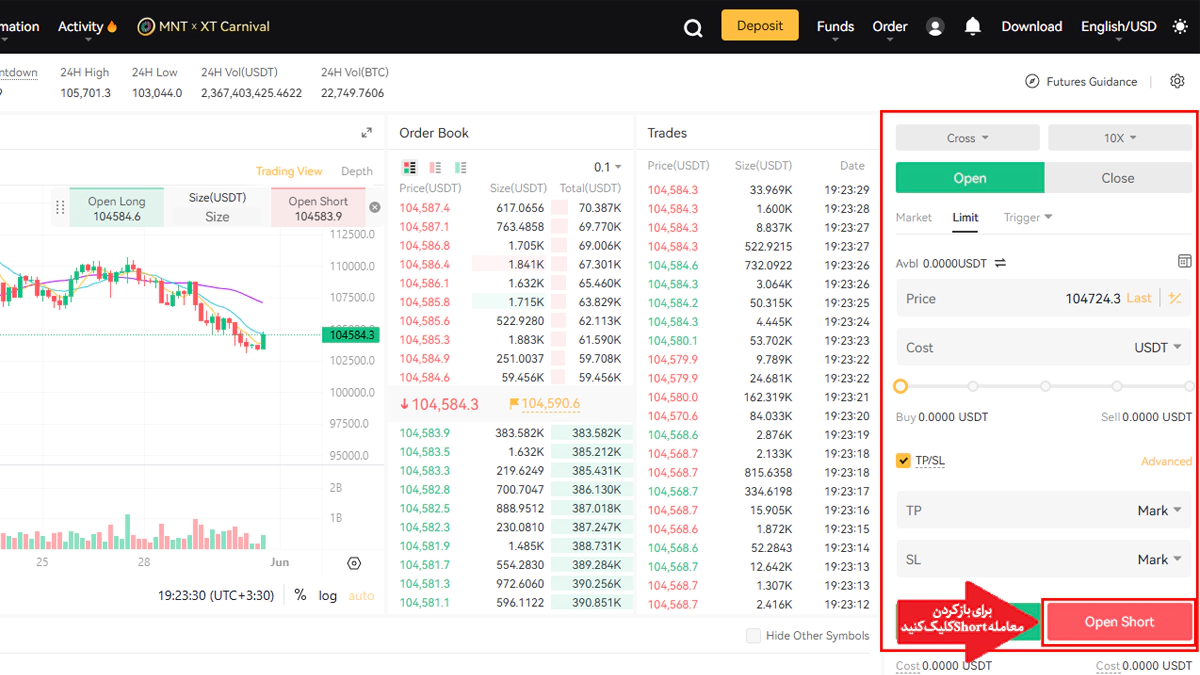Select the Market order tab
This screenshot has width=1200, height=675.
(914, 217)
